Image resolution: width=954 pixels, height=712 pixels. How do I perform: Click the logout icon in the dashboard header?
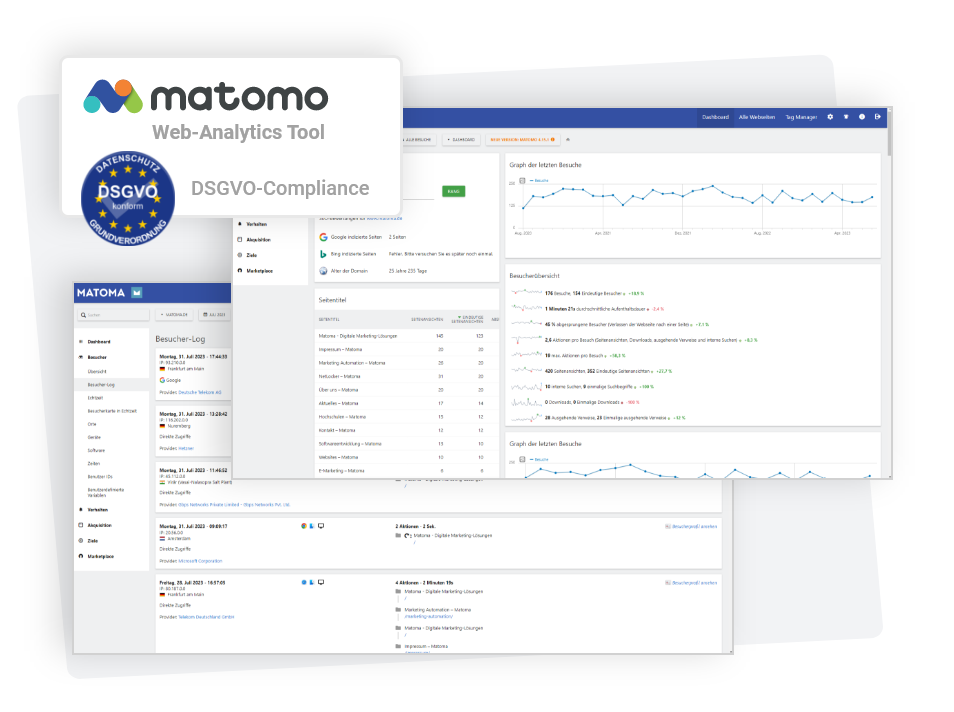click(877, 117)
